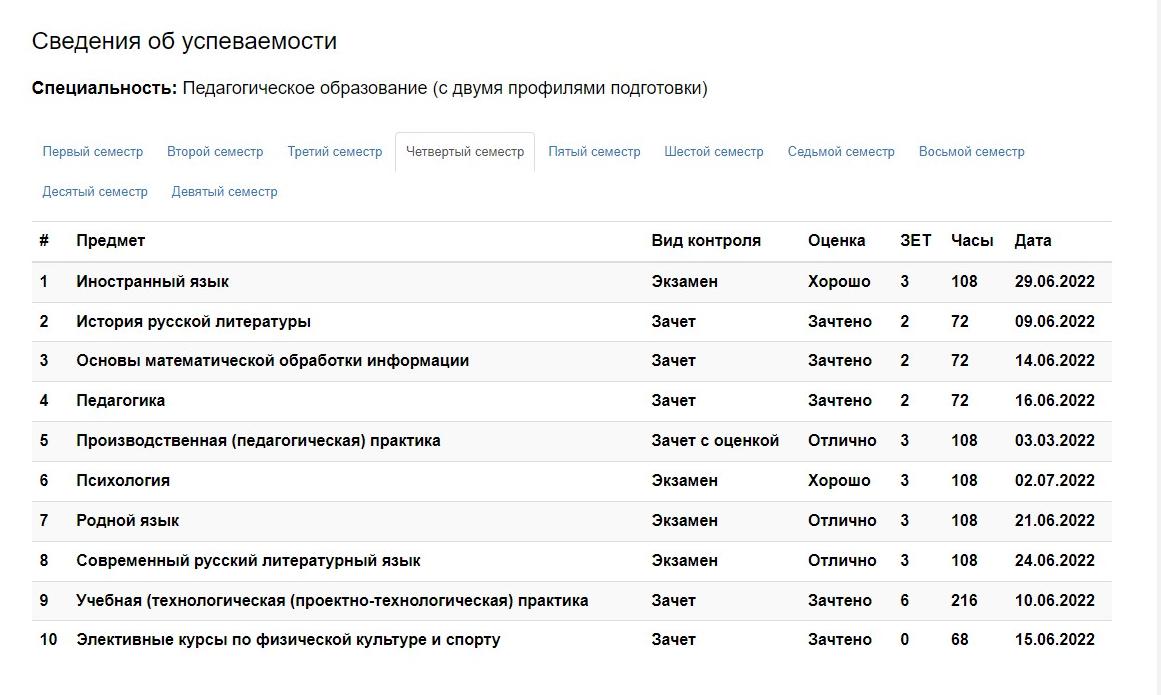Click the Хорошо grade for Иностранный язык
The height and width of the screenshot is (695, 1161).
(839, 281)
